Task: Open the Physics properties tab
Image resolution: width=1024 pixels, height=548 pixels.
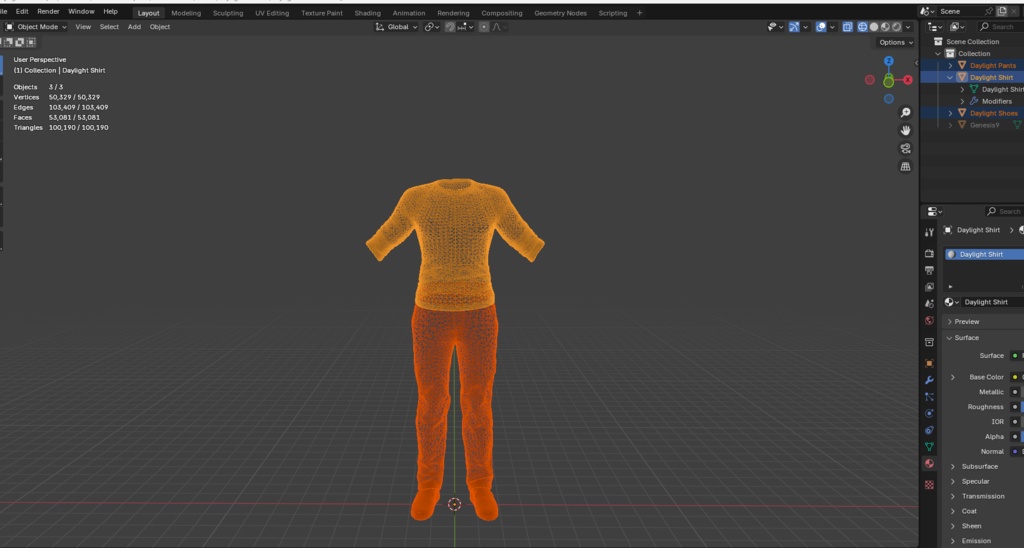Action: pyautogui.click(x=929, y=413)
